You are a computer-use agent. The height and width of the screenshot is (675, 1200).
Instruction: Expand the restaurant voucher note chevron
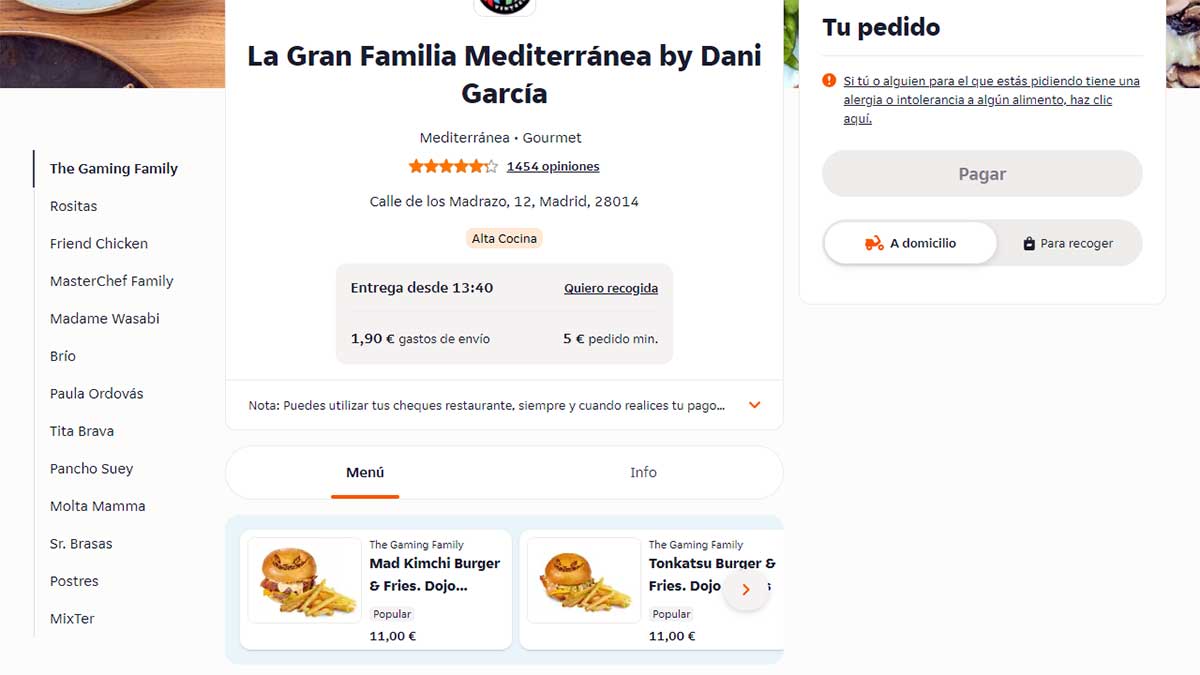tap(755, 405)
